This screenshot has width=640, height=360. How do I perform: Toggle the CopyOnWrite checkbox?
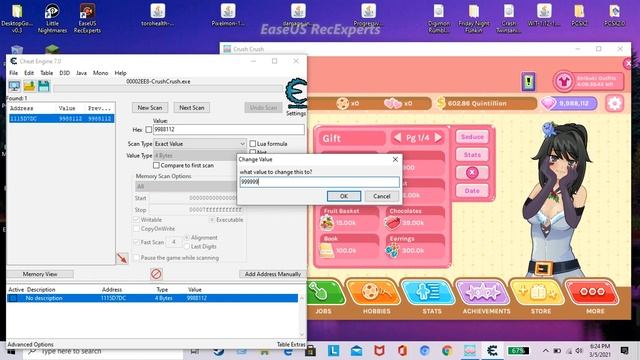[136, 229]
